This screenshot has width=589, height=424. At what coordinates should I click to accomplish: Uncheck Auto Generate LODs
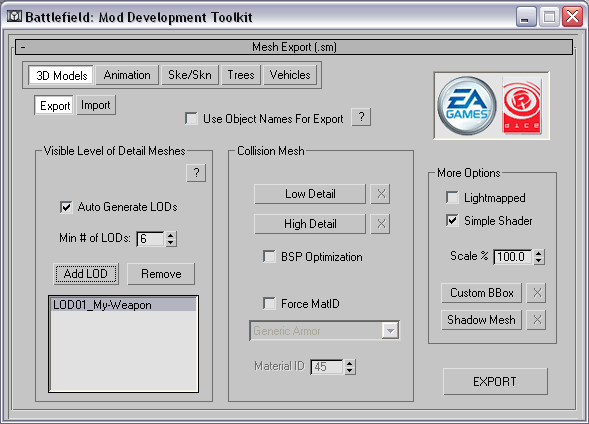coord(66,207)
